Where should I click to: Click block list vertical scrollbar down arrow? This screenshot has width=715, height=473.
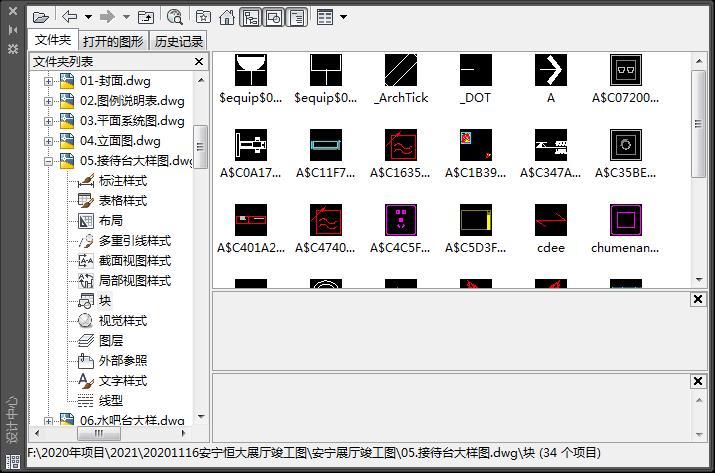699,280
